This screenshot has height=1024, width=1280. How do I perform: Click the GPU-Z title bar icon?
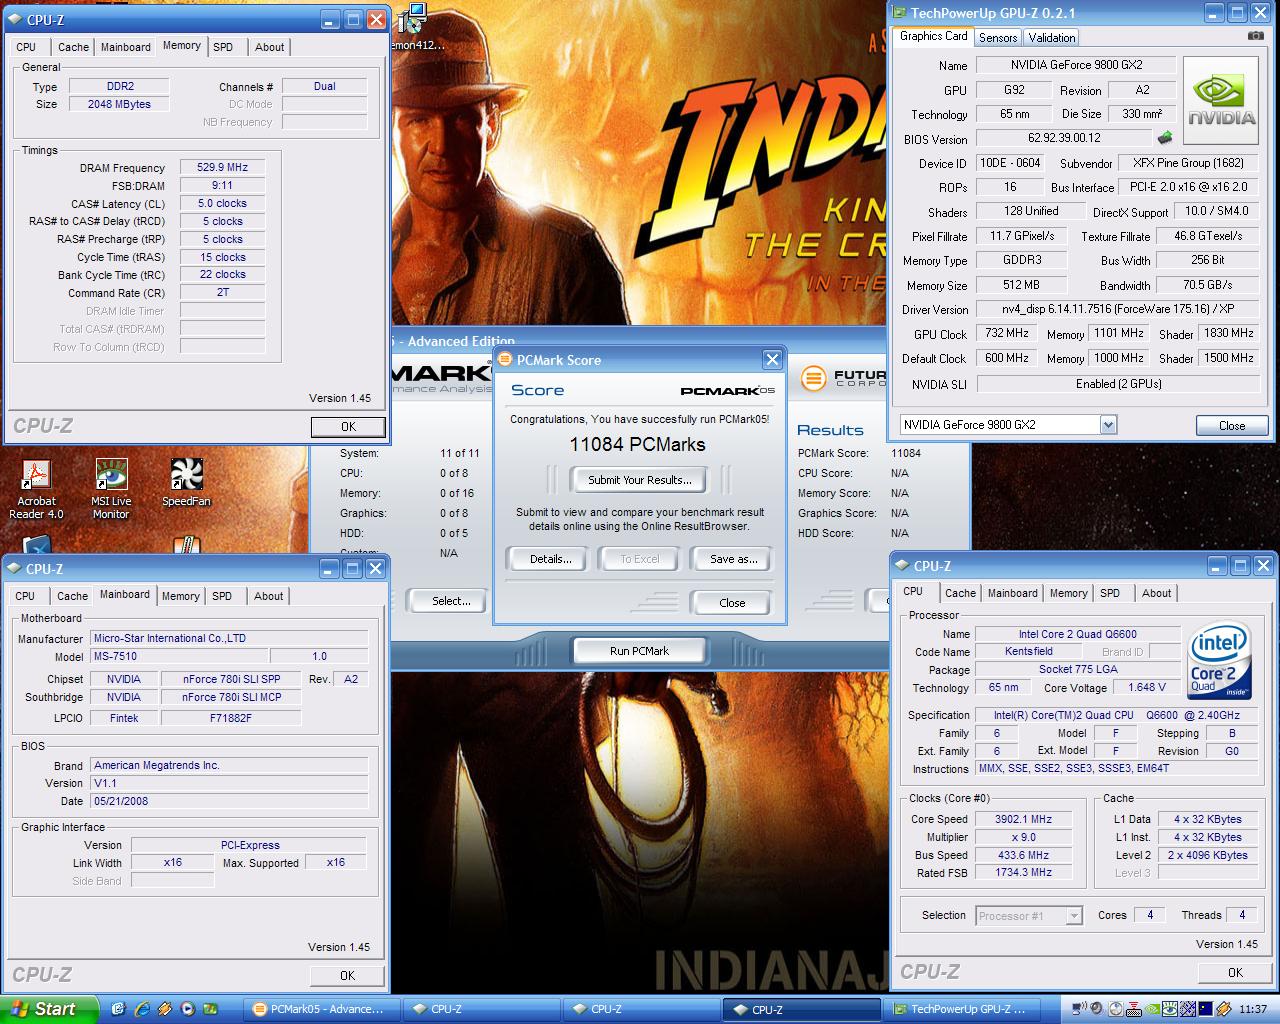[899, 13]
